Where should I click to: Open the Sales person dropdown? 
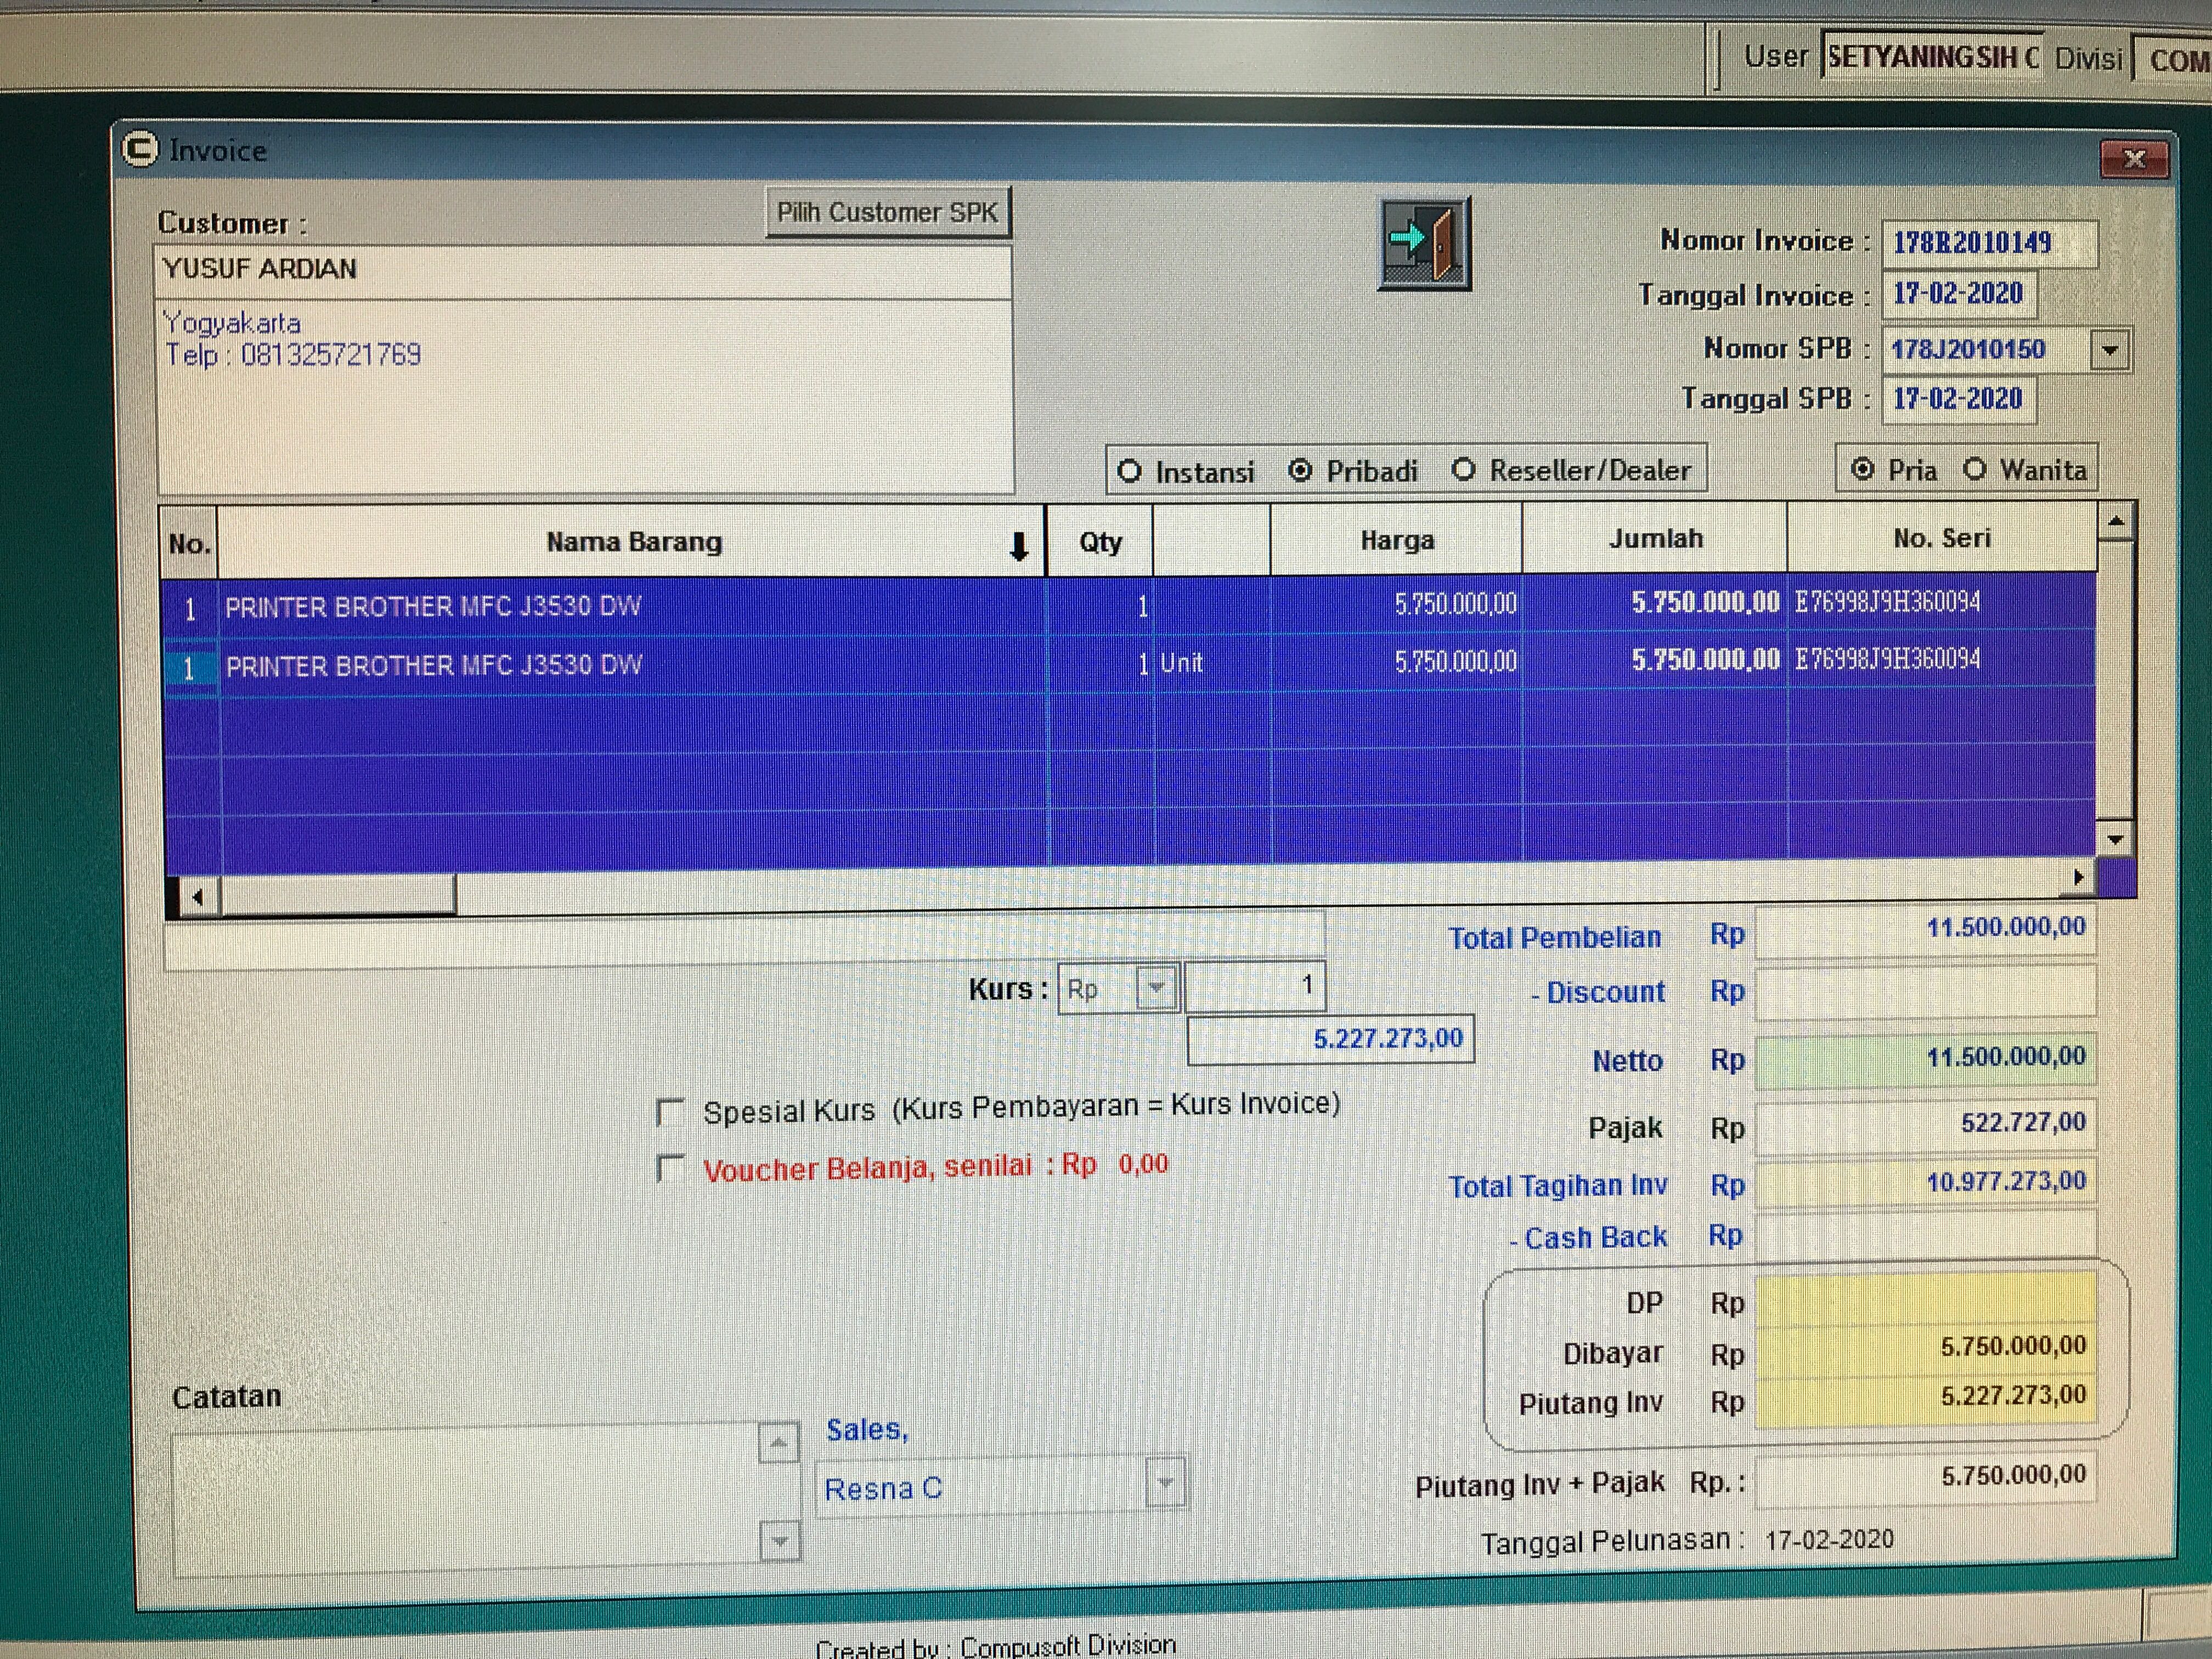(x=1165, y=1482)
